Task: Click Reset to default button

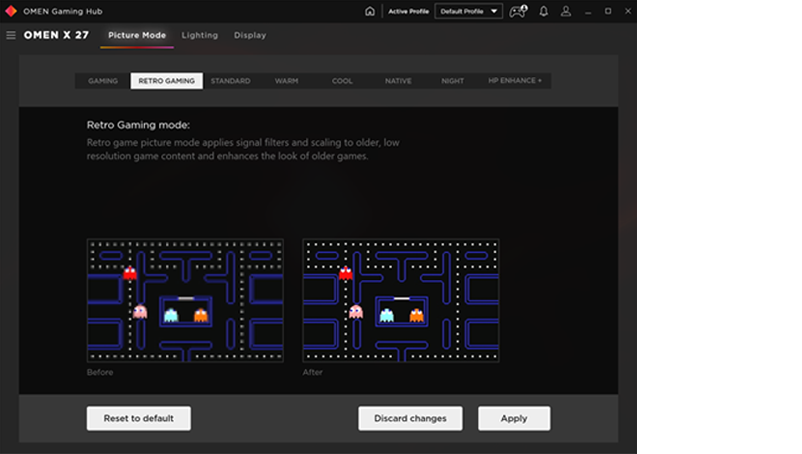Action: click(139, 418)
